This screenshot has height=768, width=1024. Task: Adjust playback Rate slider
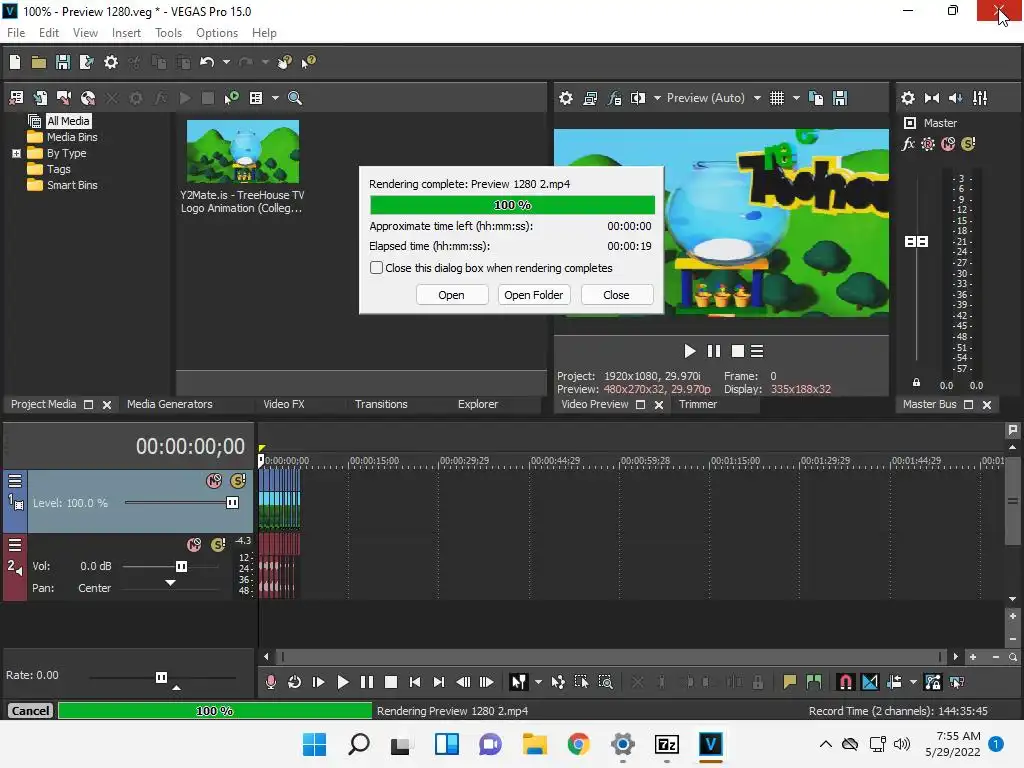pyautogui.click(x=161, y=677)
